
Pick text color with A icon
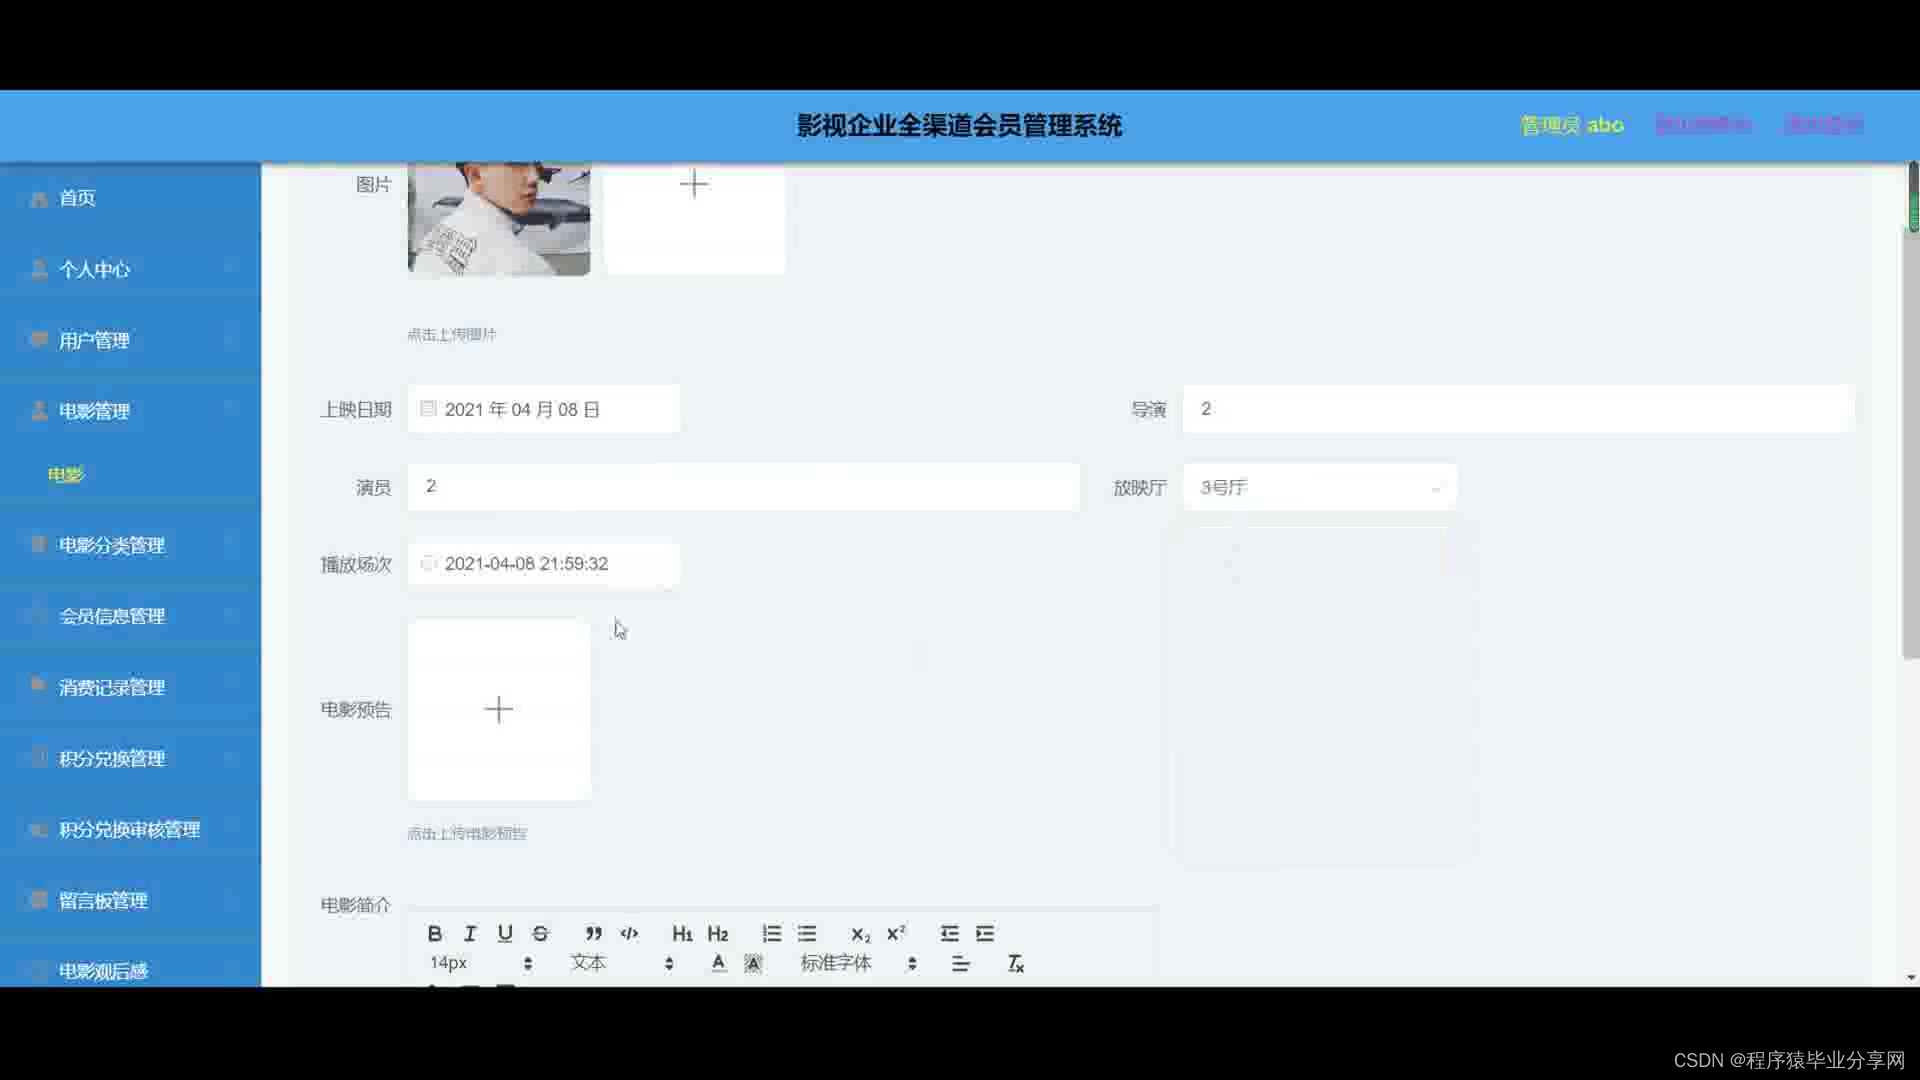click(718, 963)
